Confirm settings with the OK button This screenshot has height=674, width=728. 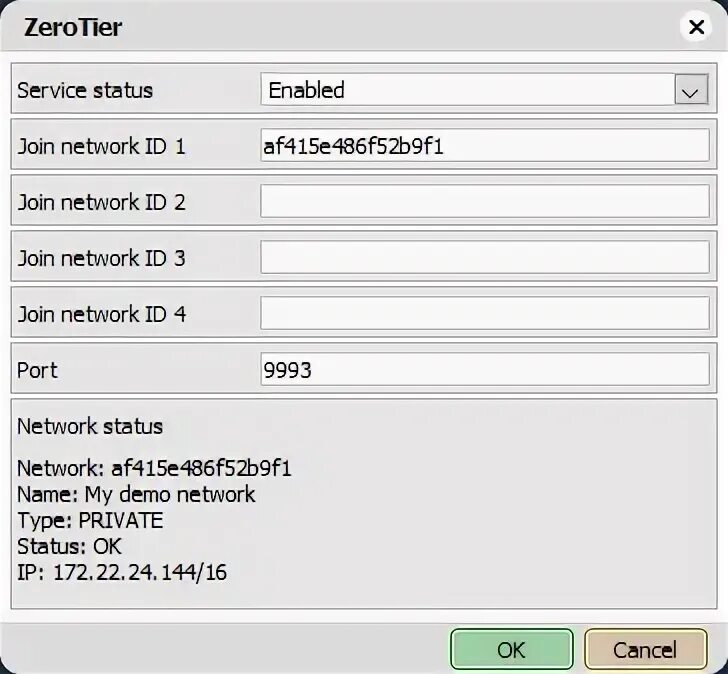(512, 649)
